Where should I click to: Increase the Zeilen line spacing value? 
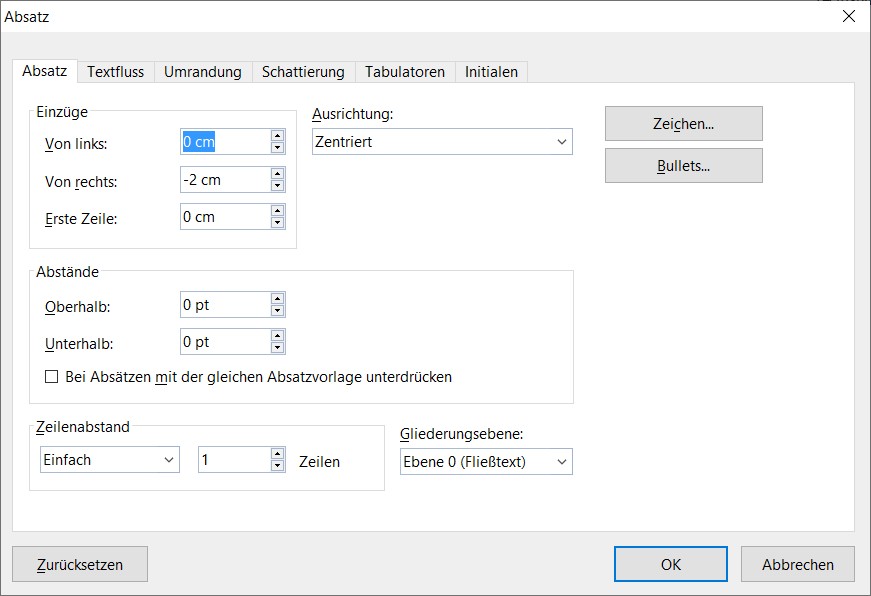click(277, 454)
